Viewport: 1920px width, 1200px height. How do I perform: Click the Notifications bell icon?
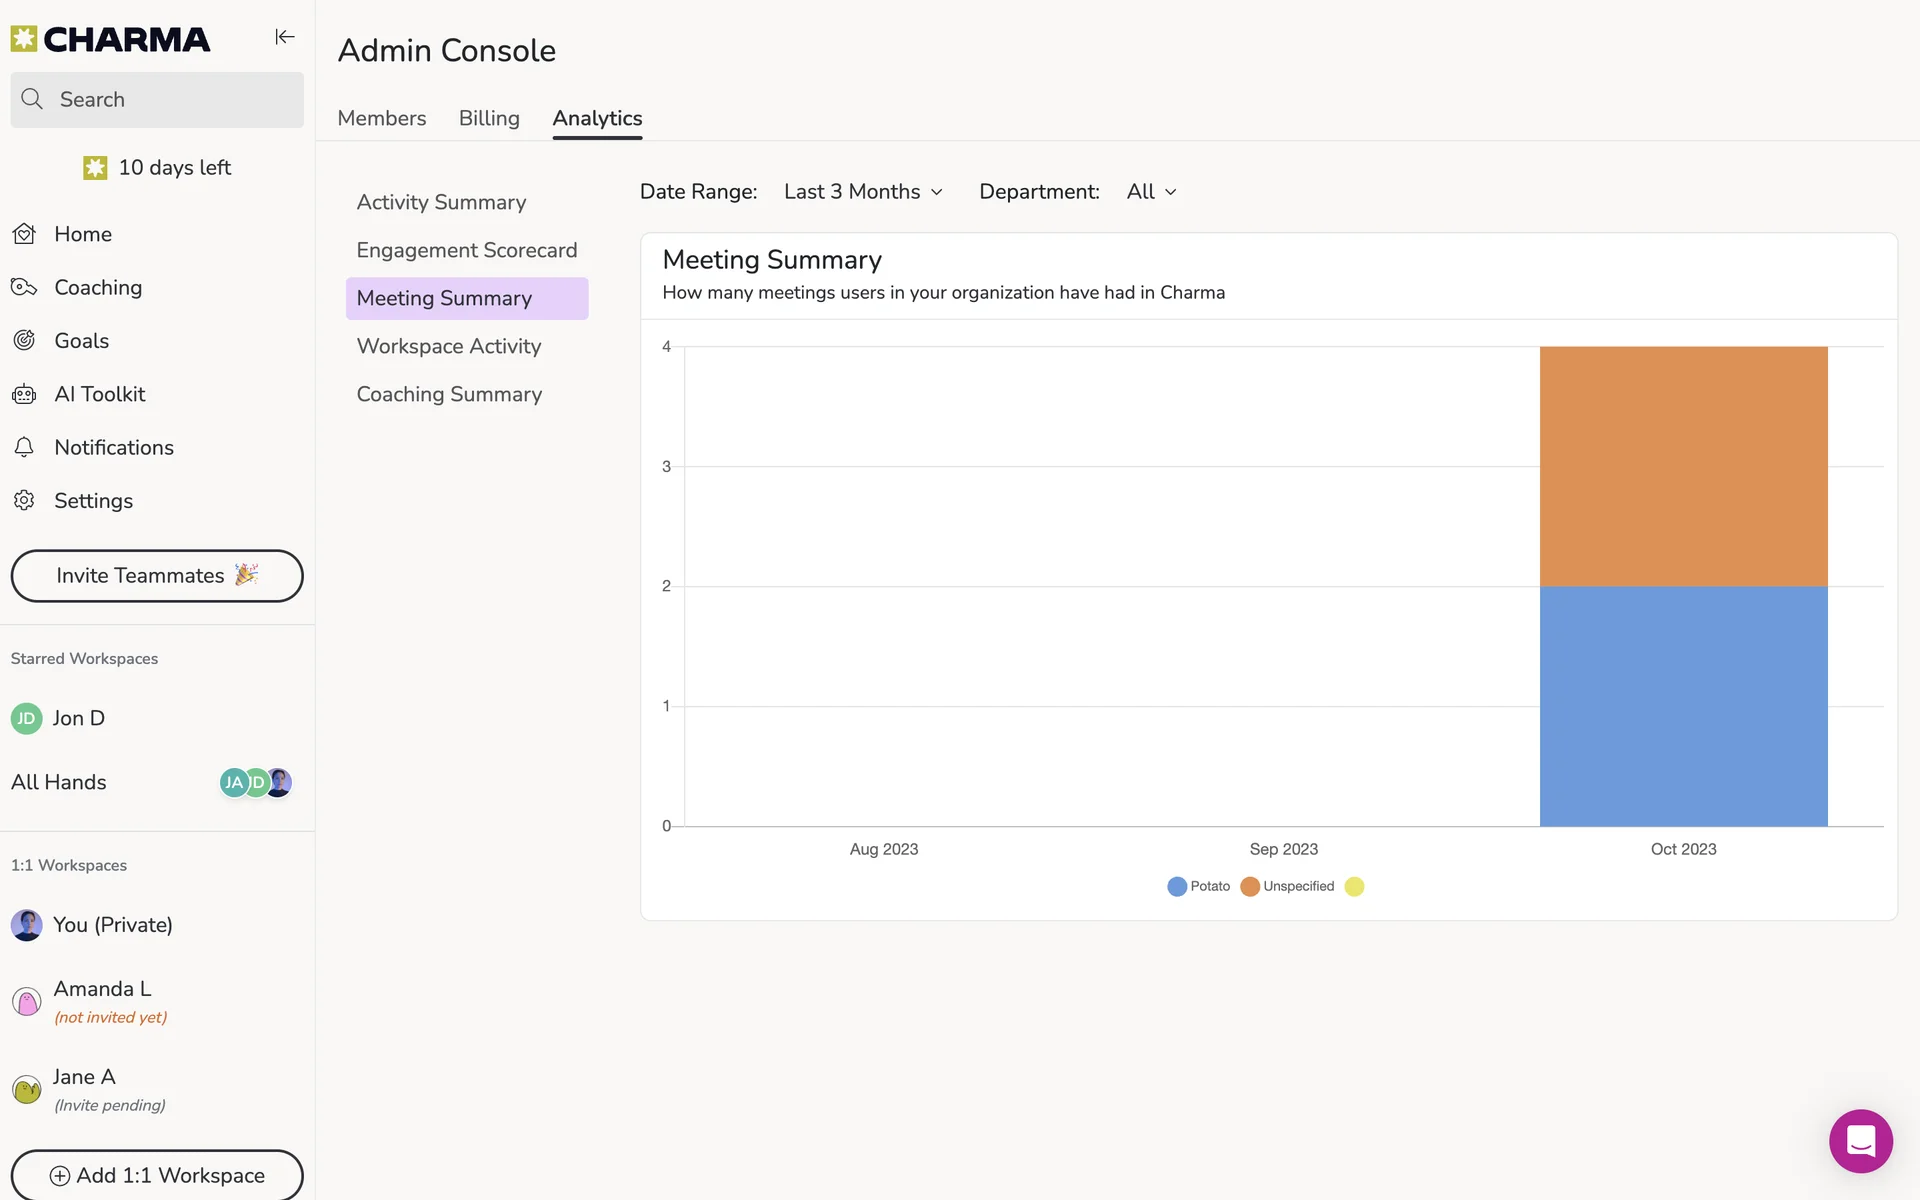point(25,447)
